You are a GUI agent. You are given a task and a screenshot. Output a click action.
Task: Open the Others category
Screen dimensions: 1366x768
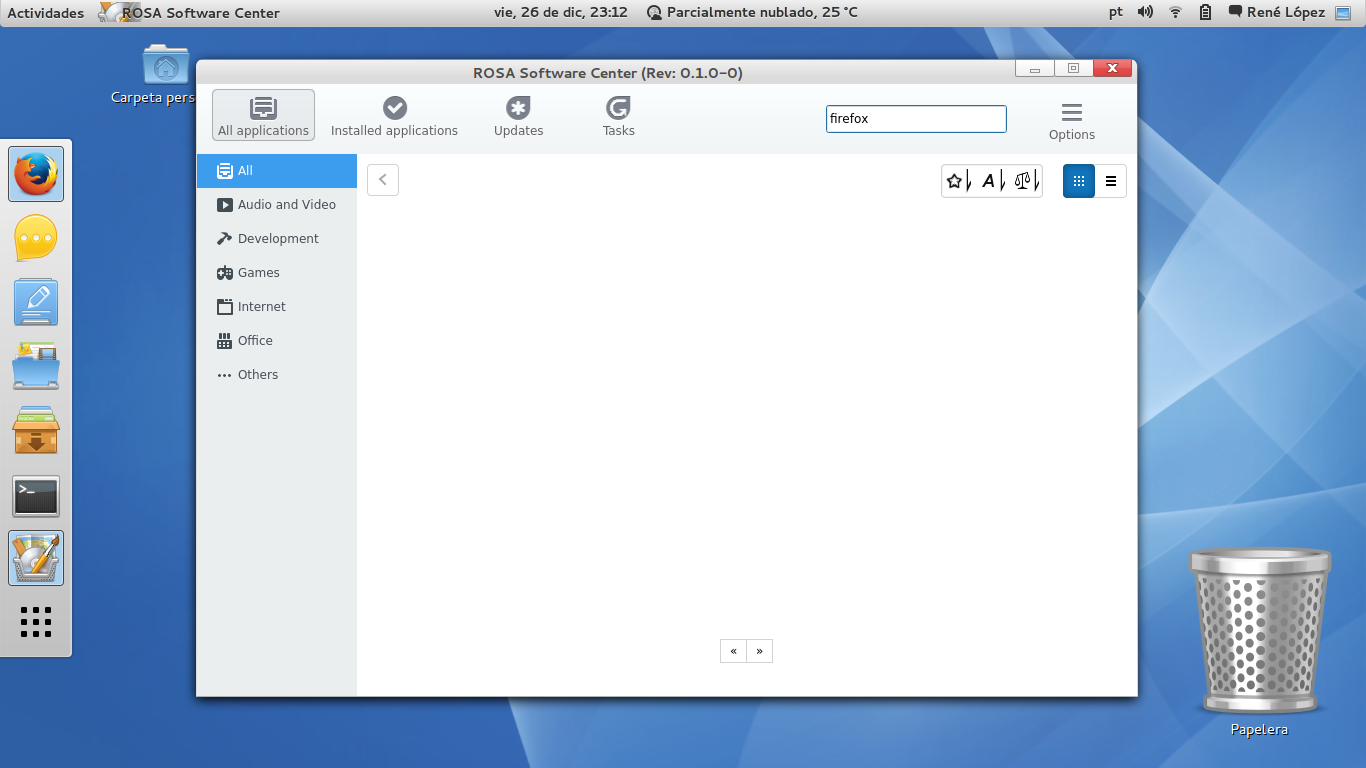point(277,375)
